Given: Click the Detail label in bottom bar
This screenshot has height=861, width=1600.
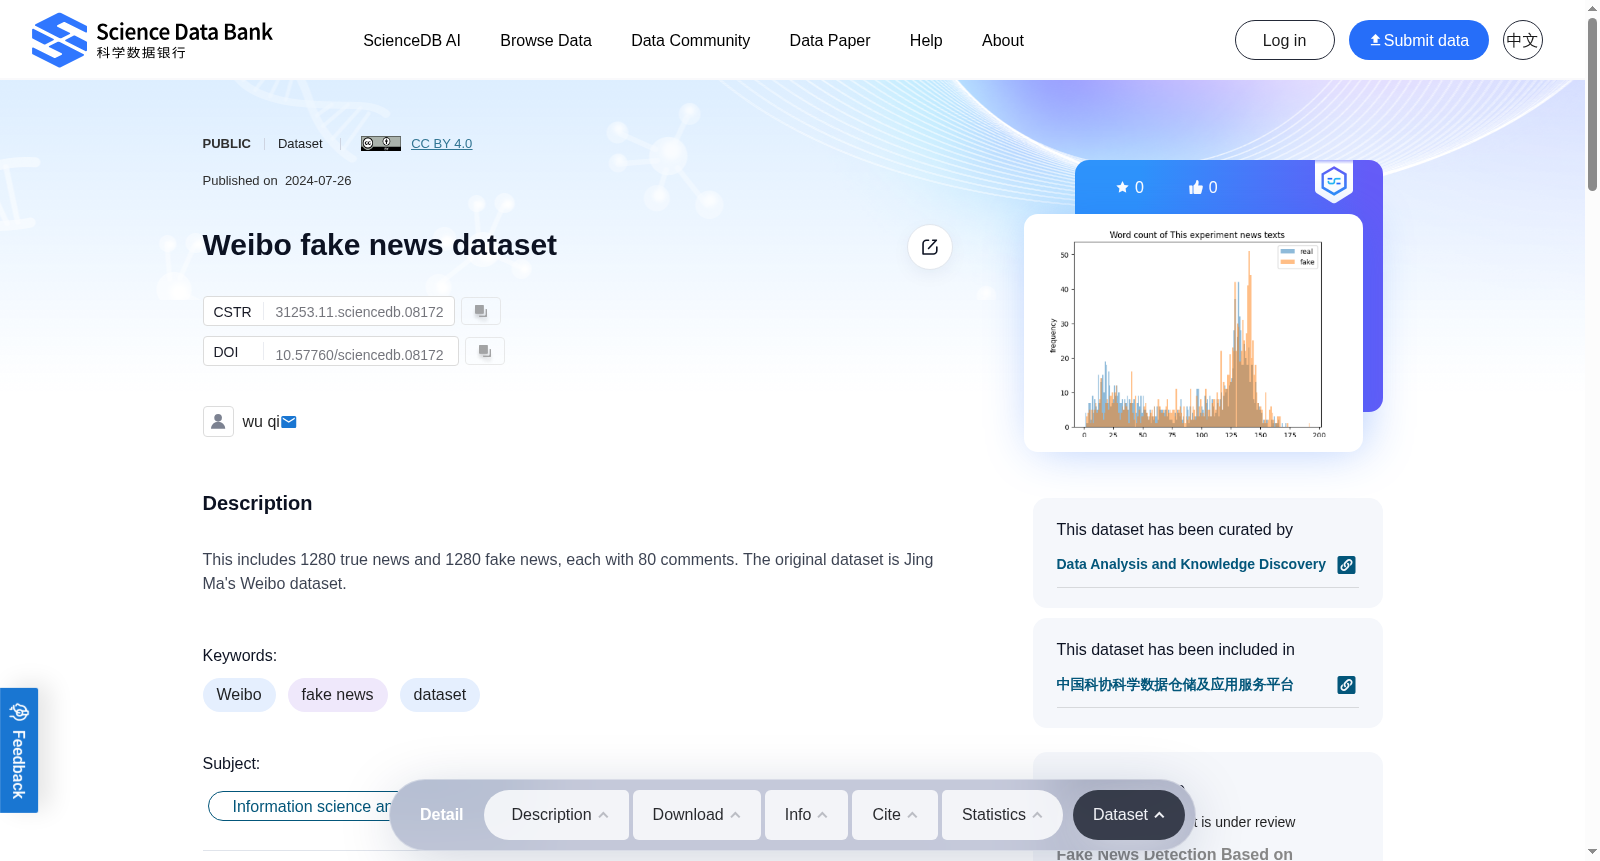Looking at the screenshot, I should 442,815.
